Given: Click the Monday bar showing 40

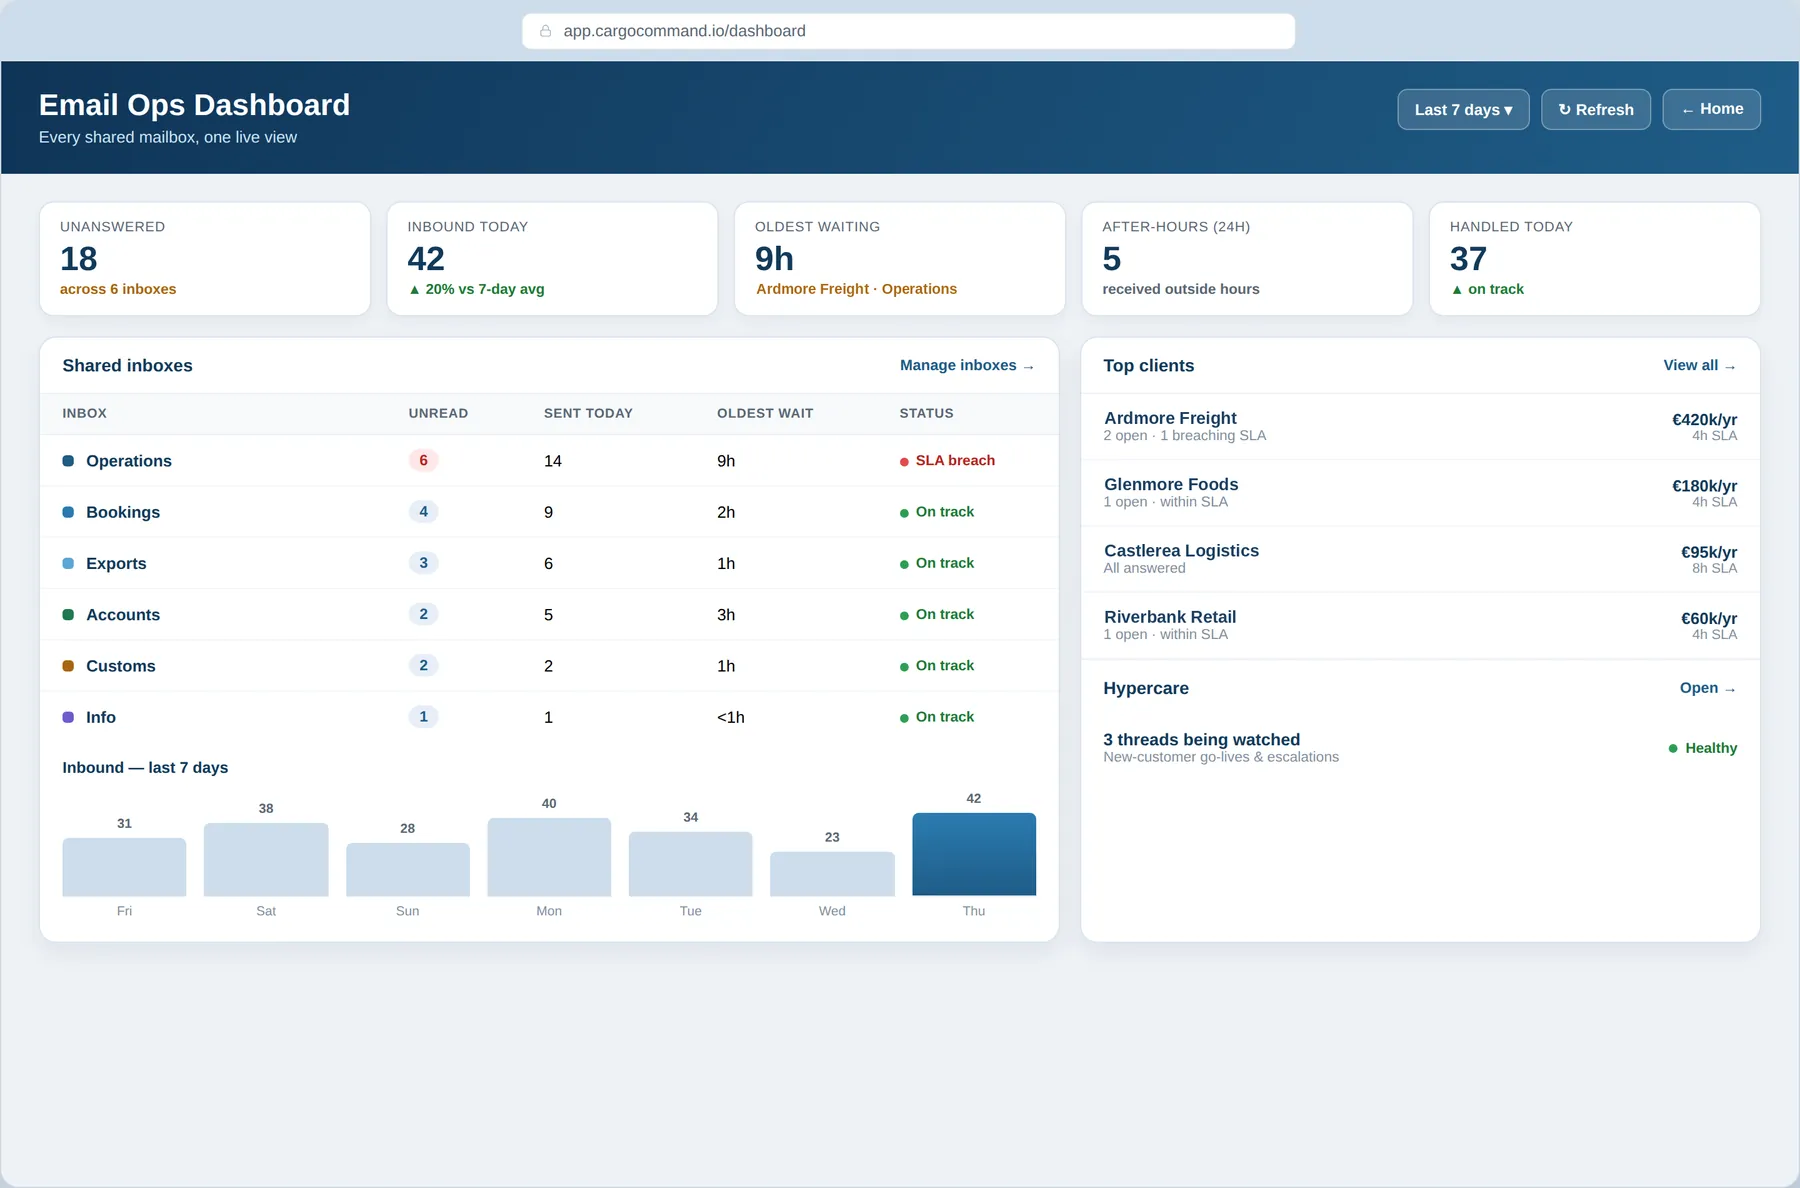Looking at the screenshot, I should tap(549, 857).
